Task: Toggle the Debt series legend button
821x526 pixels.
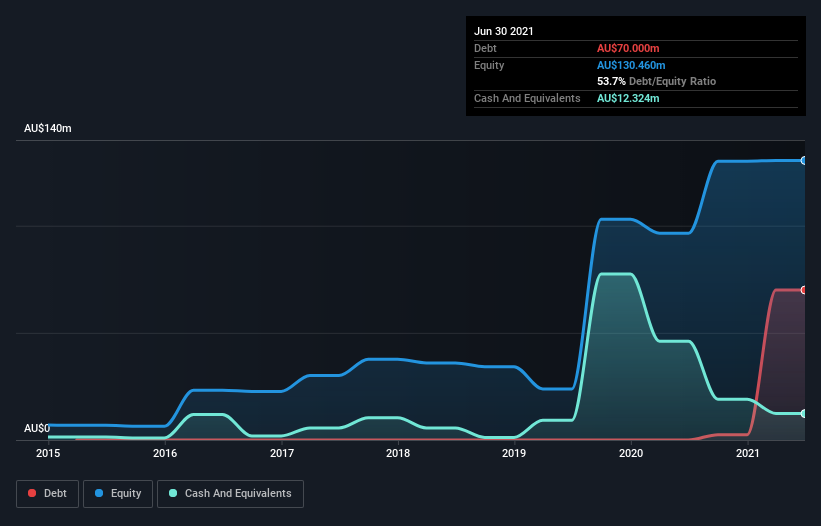Action: click(x=48, y=494)
